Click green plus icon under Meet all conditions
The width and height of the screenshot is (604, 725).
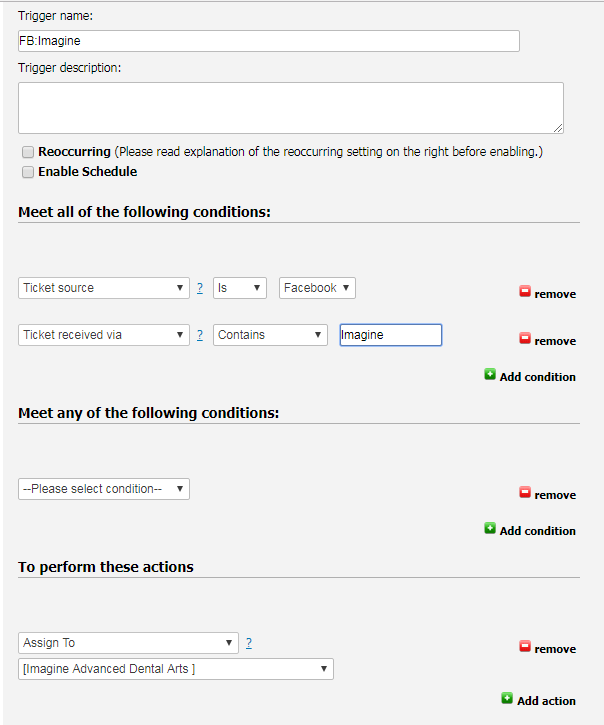[490, 375]
